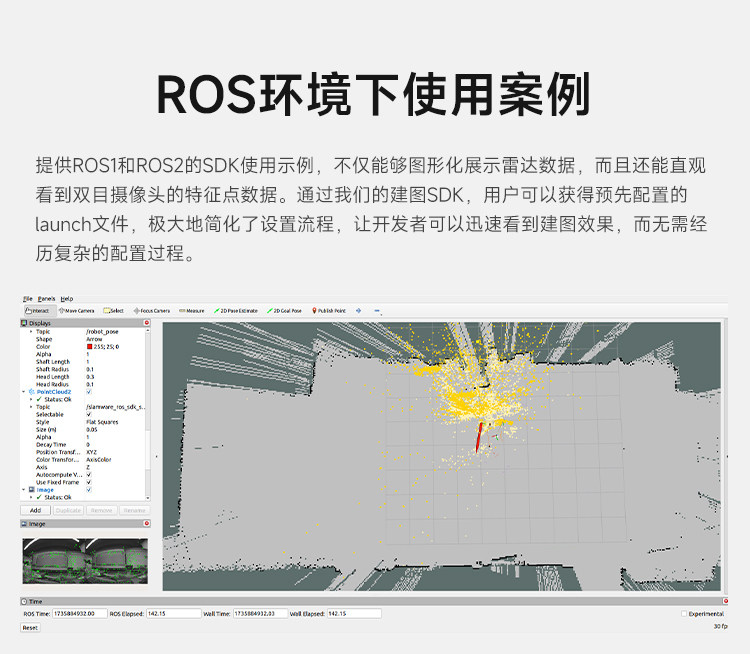
Task: Toggle the Use Fixed Frame checkbox
Action: [88, 482]
